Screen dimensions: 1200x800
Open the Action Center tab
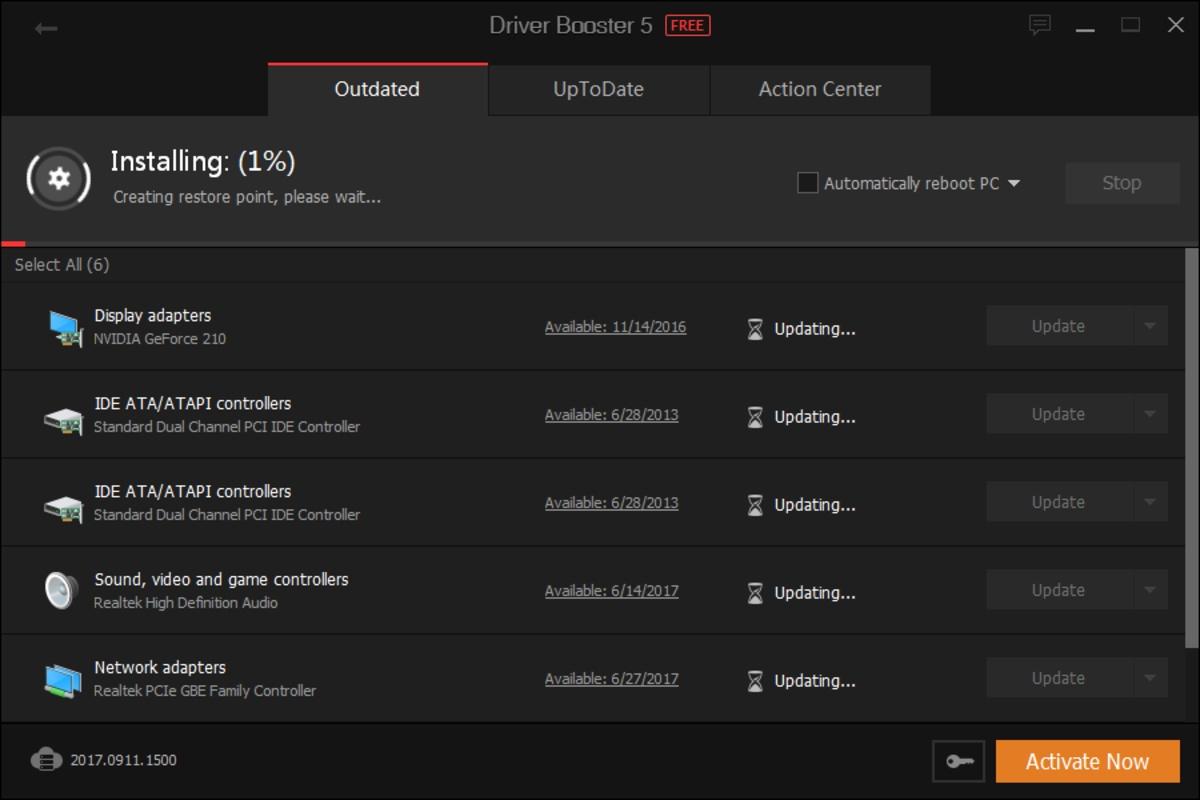click(x=819, y=89)
